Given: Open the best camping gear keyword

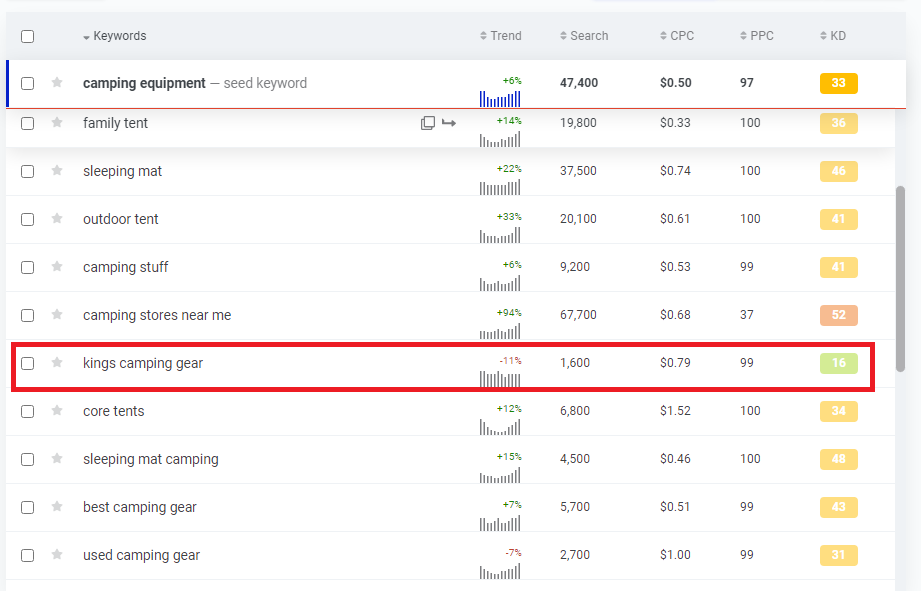Looking at the screenshot, I should tap(140, 508).
